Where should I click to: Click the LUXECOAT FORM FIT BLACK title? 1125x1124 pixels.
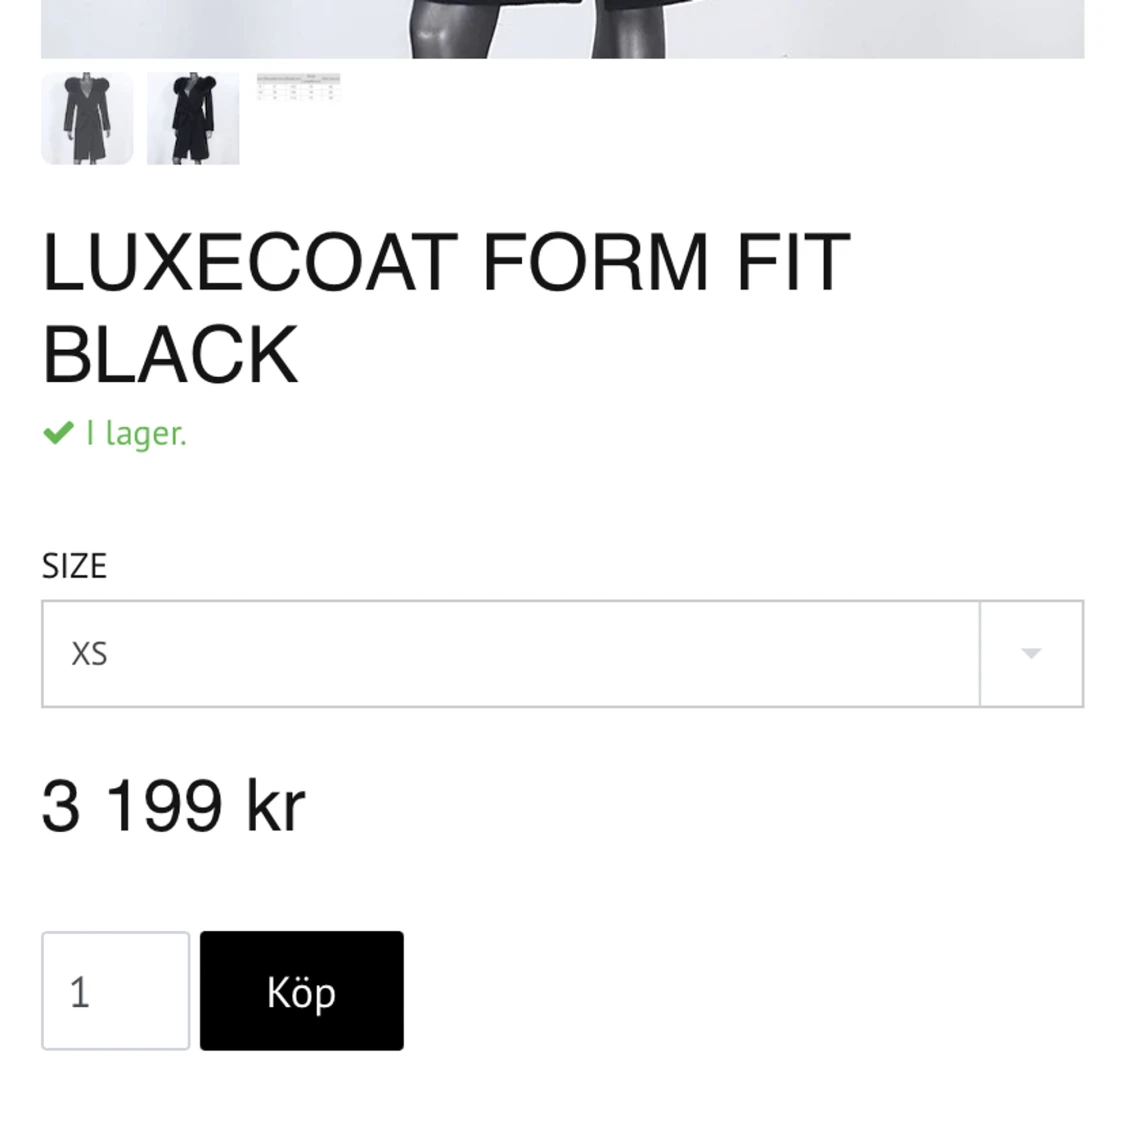[445, 308]
